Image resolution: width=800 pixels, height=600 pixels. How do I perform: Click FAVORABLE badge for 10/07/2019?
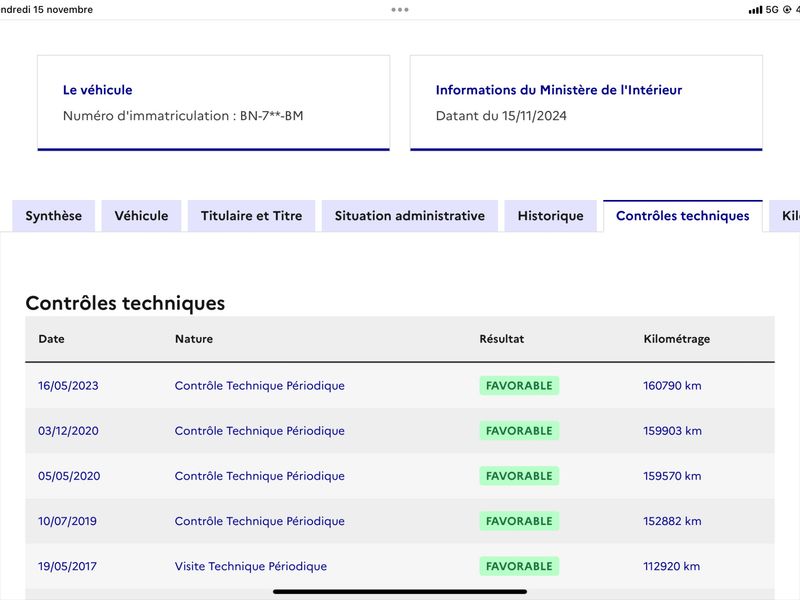point(519,521)
